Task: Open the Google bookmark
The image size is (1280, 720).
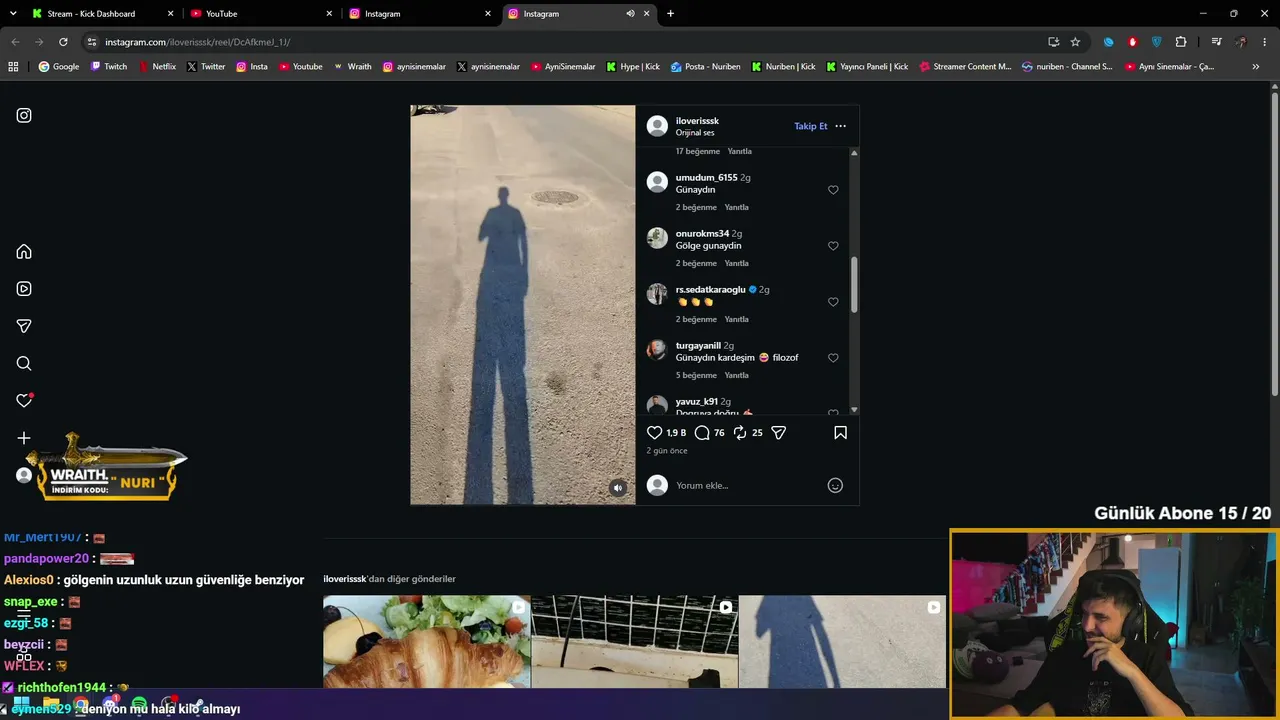Action: (x=59, y=67)
